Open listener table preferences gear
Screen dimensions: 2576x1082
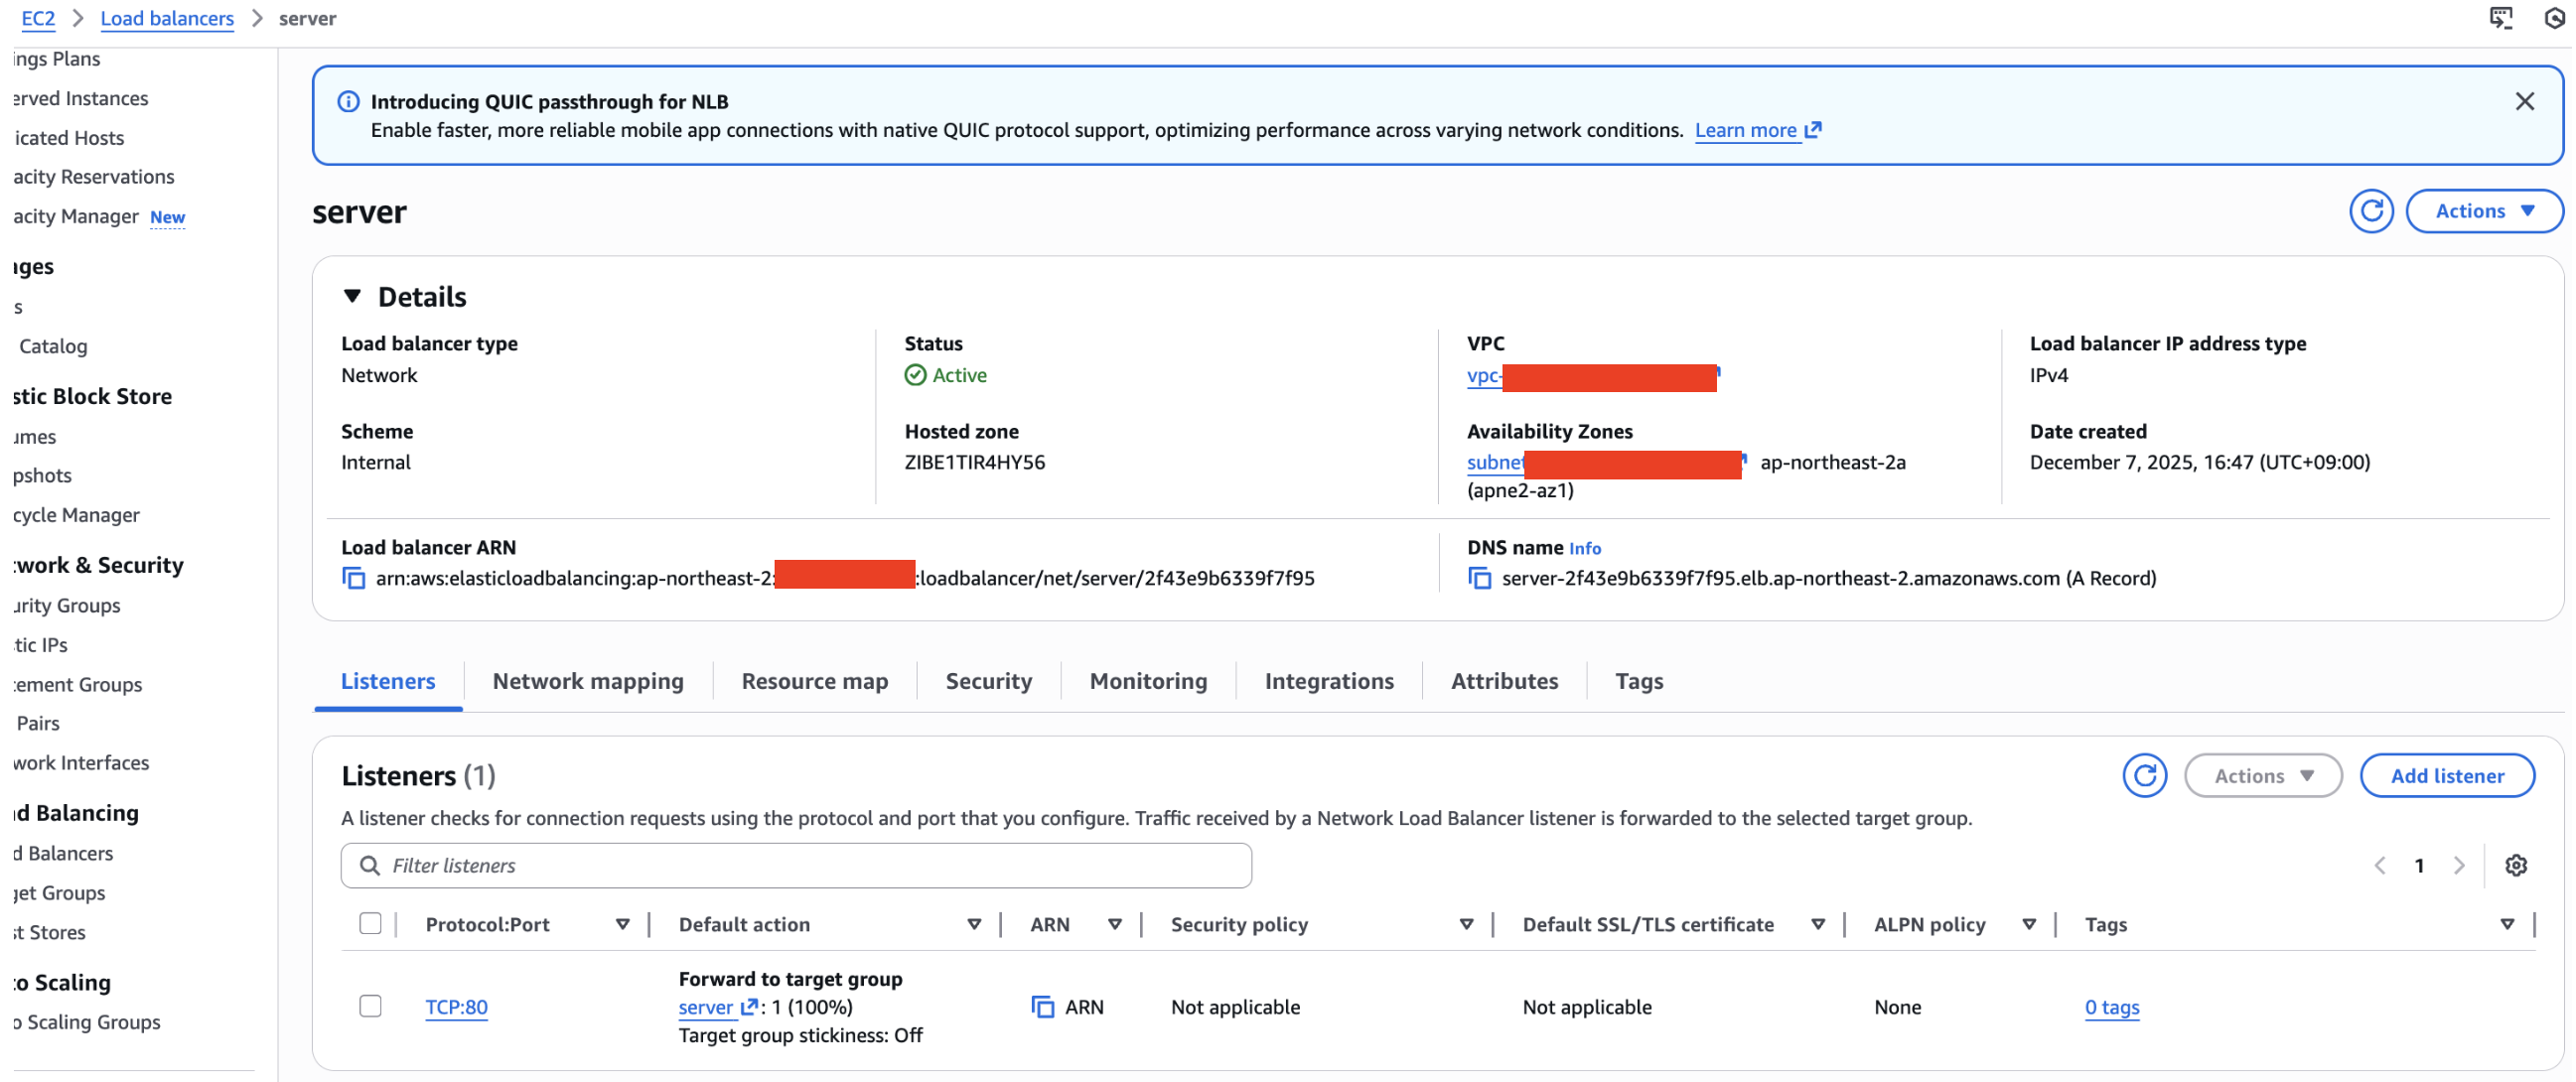coord(2515,866)
